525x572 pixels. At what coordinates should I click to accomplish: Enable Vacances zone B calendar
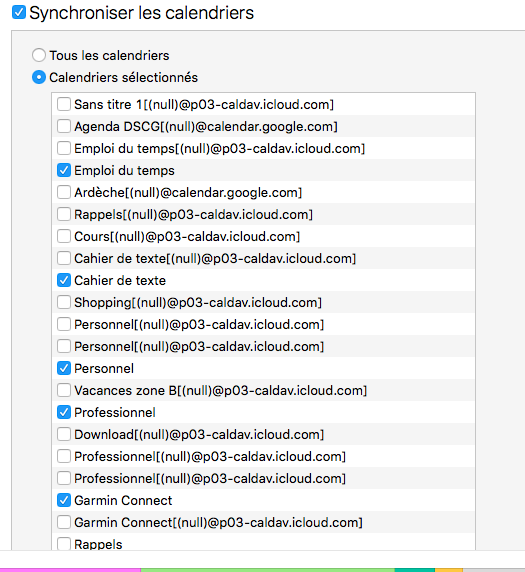coord(64,390)
